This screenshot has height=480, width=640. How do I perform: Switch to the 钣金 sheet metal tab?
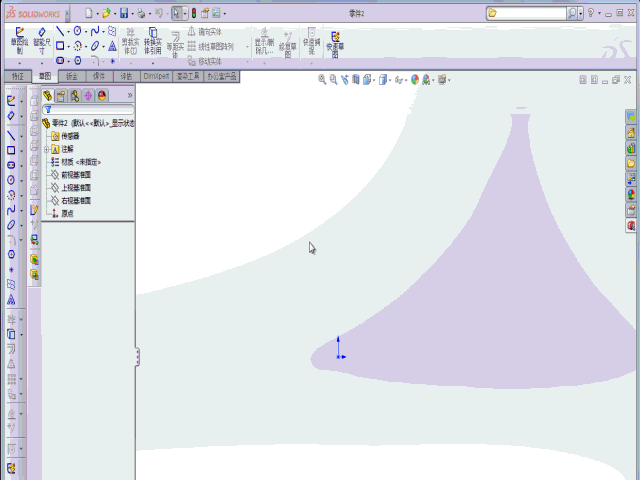coord(72,76)
